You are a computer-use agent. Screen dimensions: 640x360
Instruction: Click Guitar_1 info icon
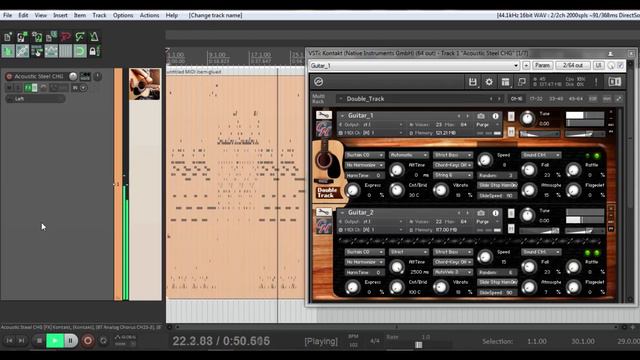[495, 116]
